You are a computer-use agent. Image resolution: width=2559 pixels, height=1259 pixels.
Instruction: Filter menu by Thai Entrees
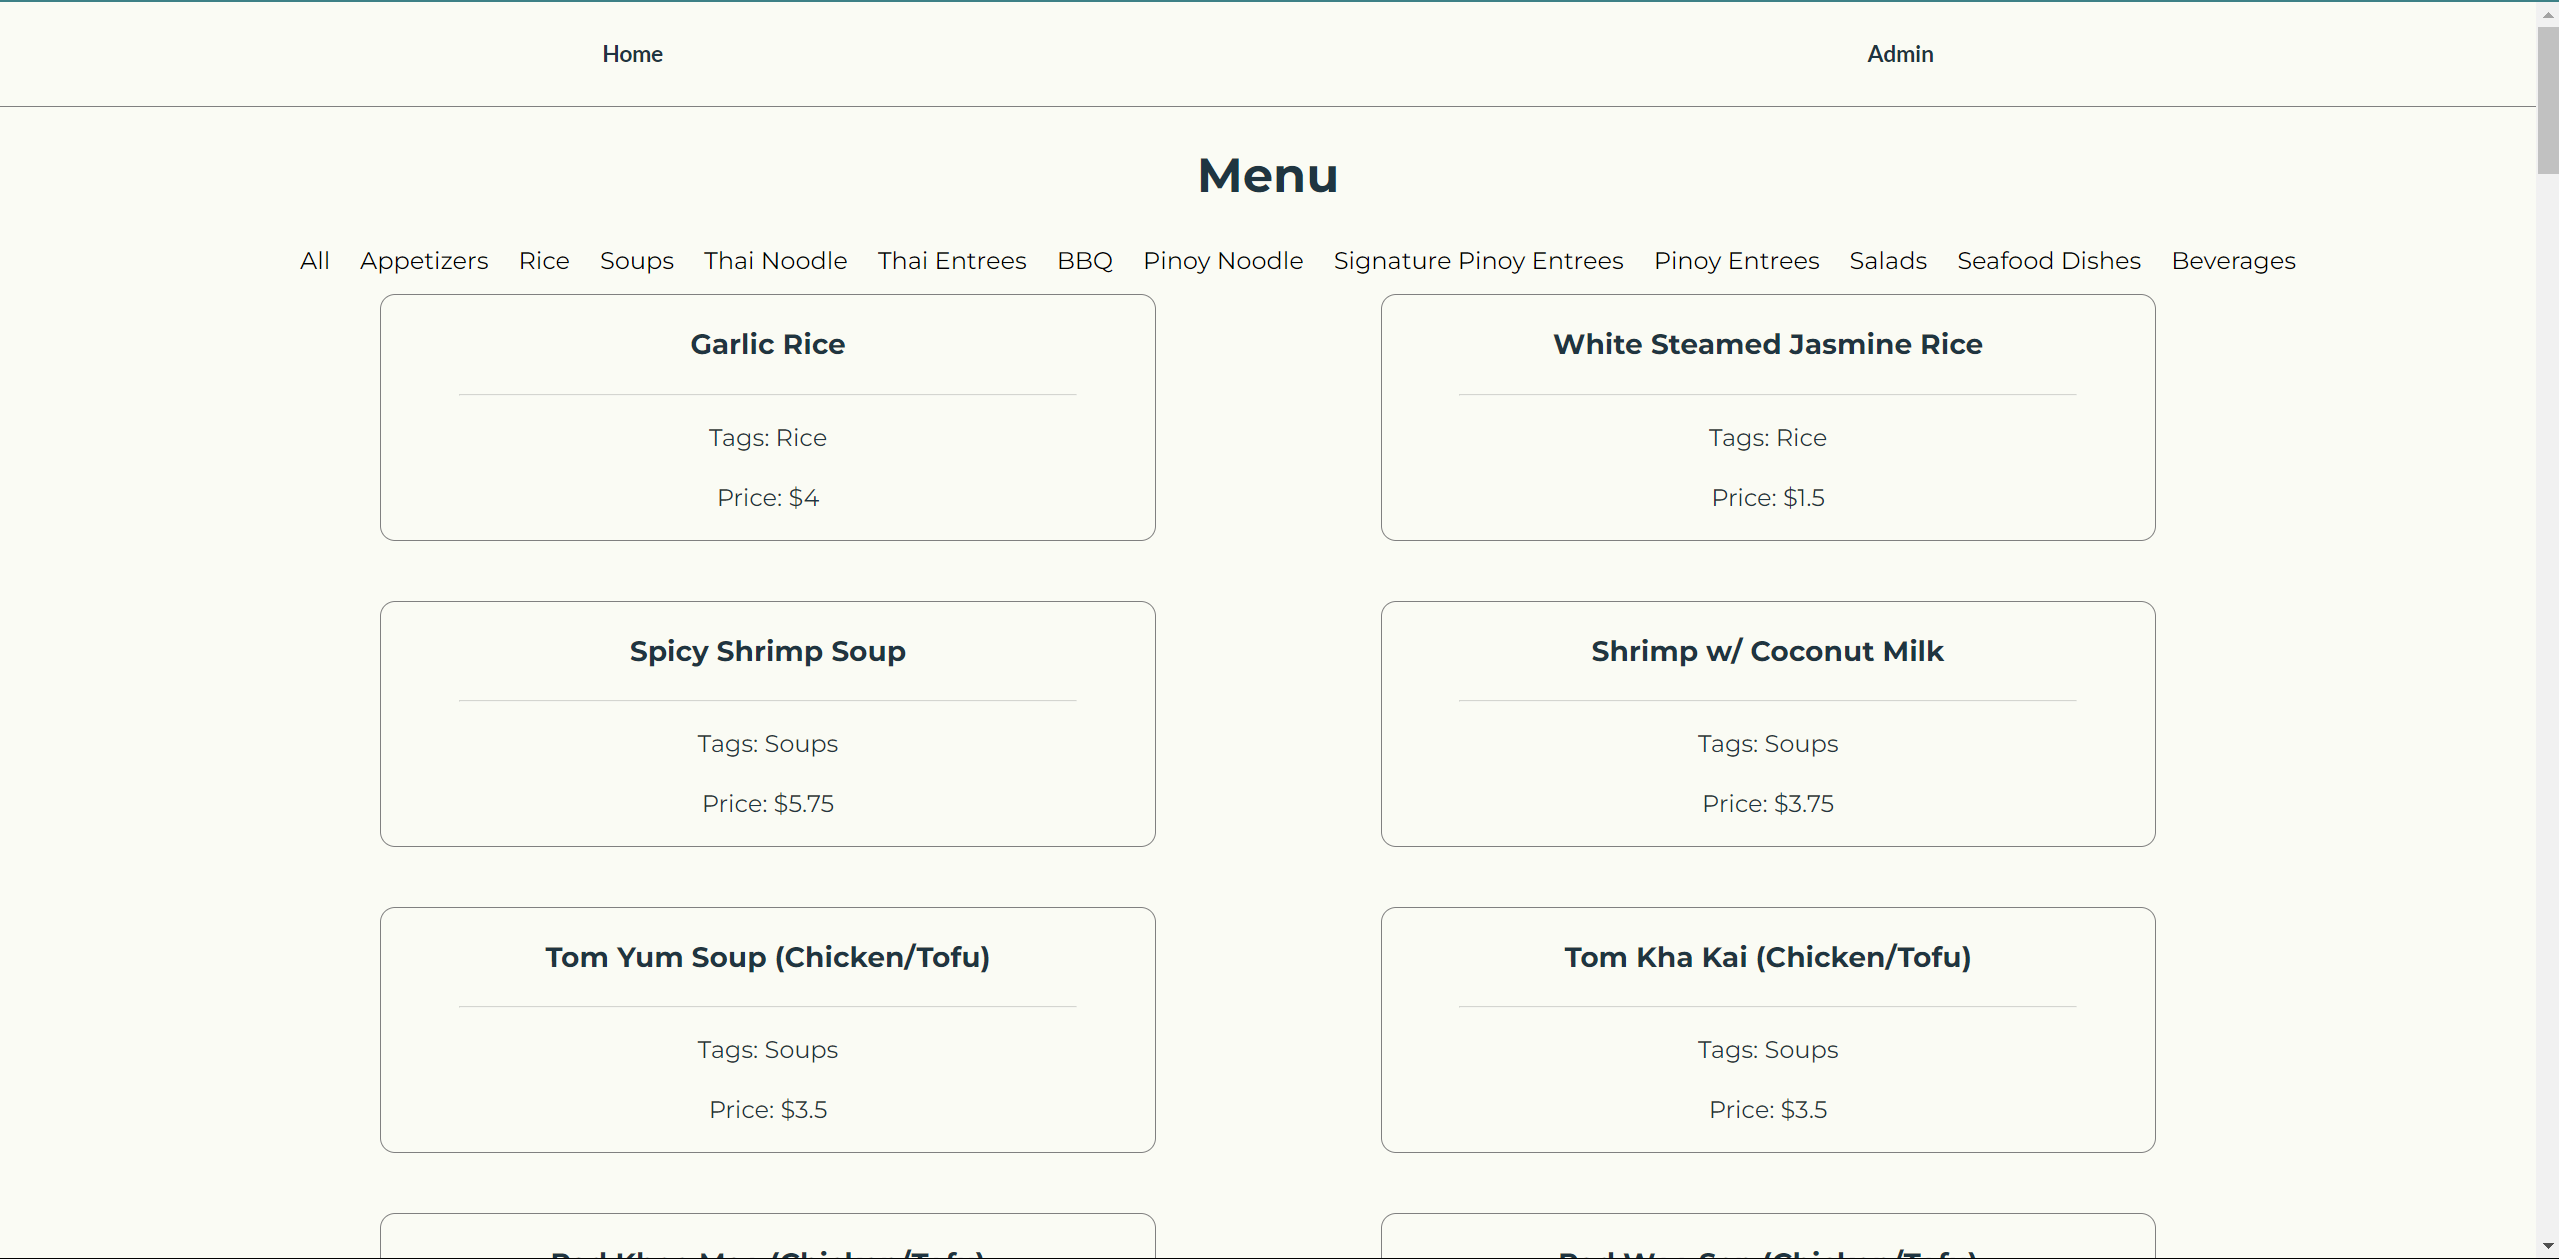tap(951, 260)
